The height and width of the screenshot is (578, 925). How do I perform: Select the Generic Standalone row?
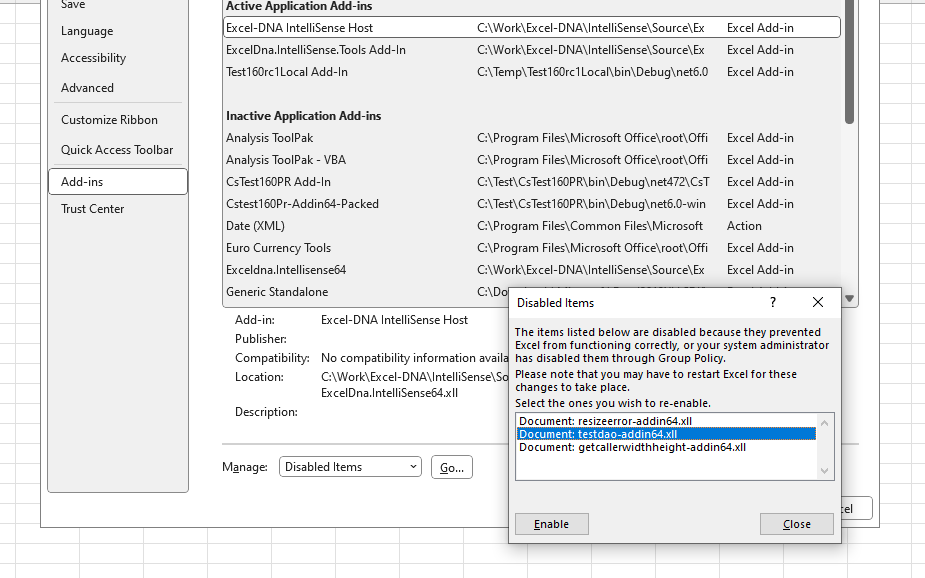(x=366, y=292)
